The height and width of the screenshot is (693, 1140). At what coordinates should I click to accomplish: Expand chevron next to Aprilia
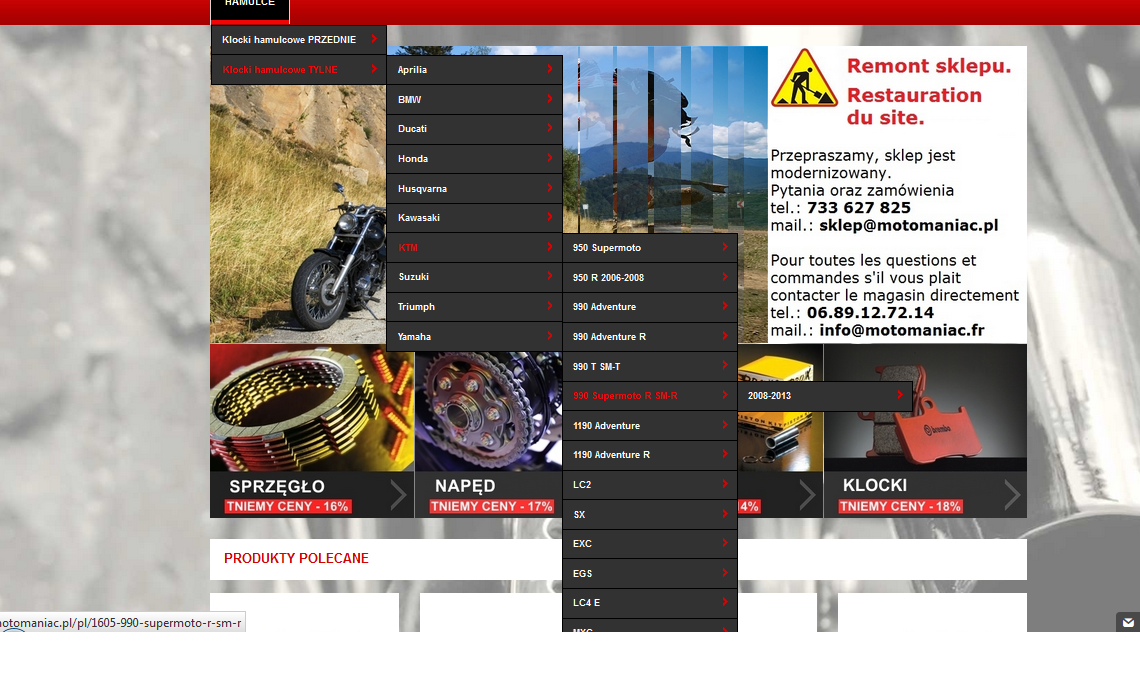click(550, 69)
